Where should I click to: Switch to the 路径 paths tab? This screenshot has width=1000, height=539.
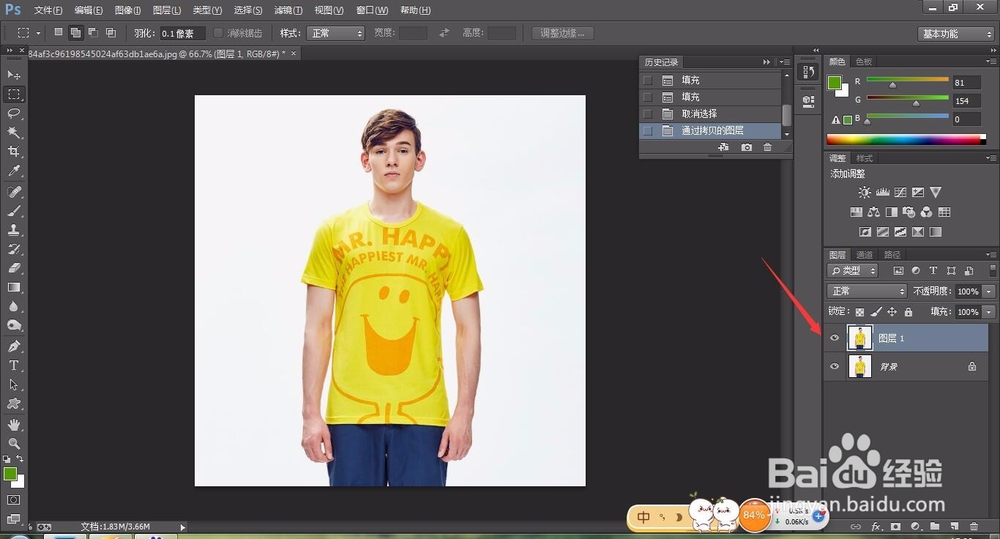[x=892, y=255]
